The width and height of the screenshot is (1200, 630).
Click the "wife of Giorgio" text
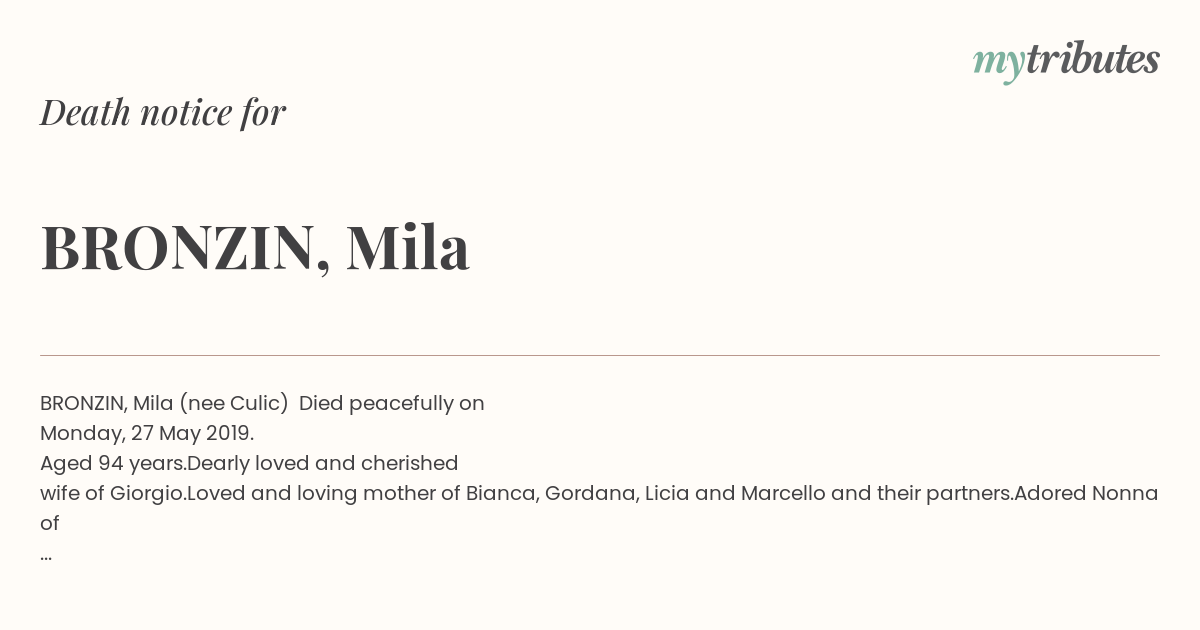[x=110, y=493]
